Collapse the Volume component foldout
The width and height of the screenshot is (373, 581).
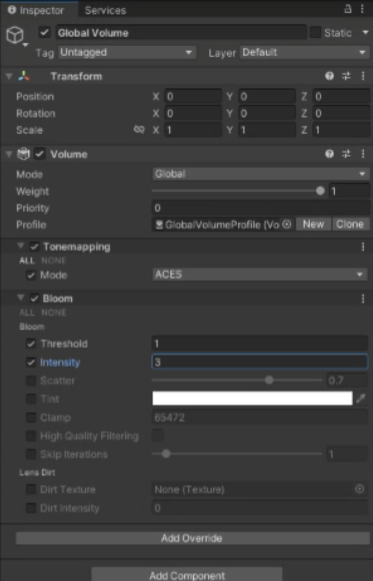click(x=9, y=154)
